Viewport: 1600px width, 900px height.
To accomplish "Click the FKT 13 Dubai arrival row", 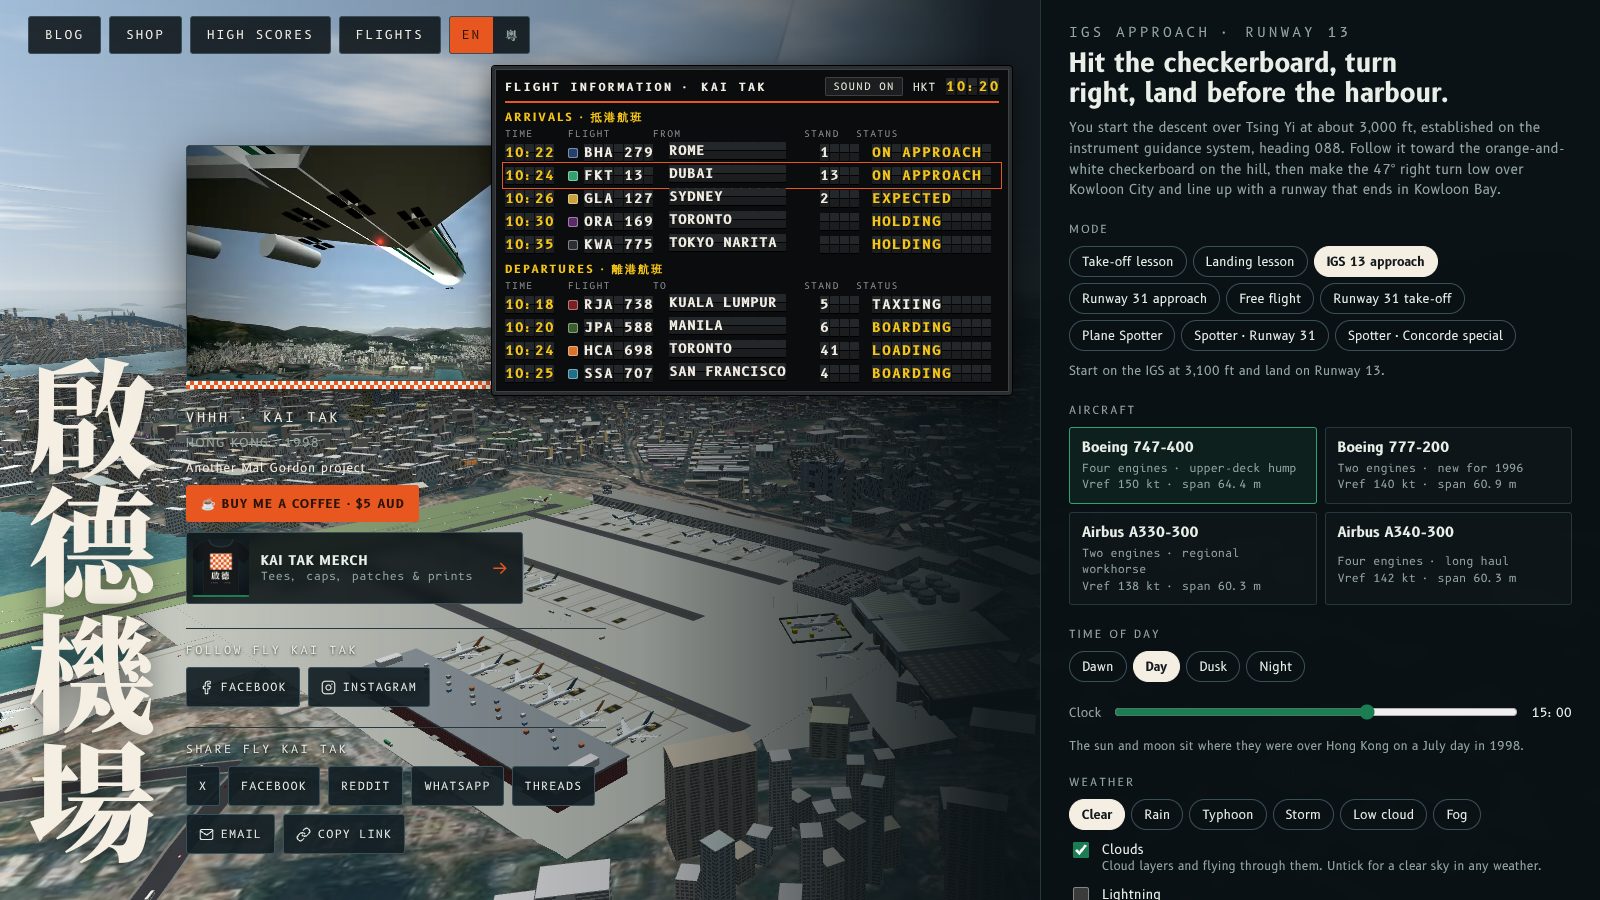I will [752, 175].
